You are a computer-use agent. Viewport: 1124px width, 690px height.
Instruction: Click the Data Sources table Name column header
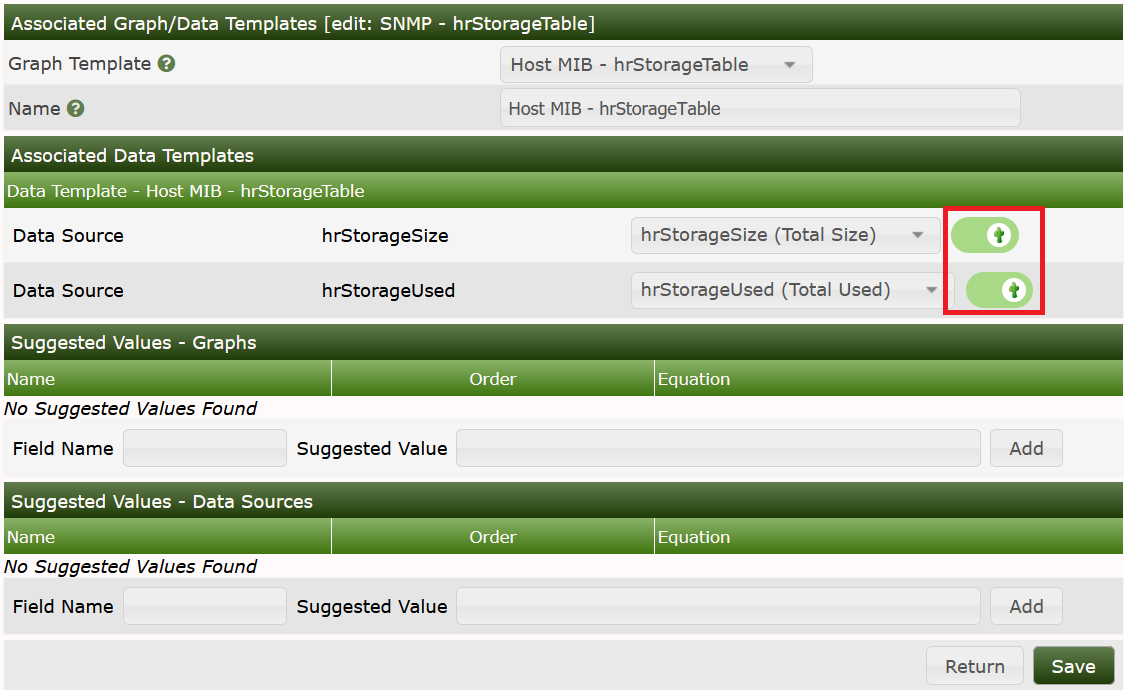(x=31, y=537)
